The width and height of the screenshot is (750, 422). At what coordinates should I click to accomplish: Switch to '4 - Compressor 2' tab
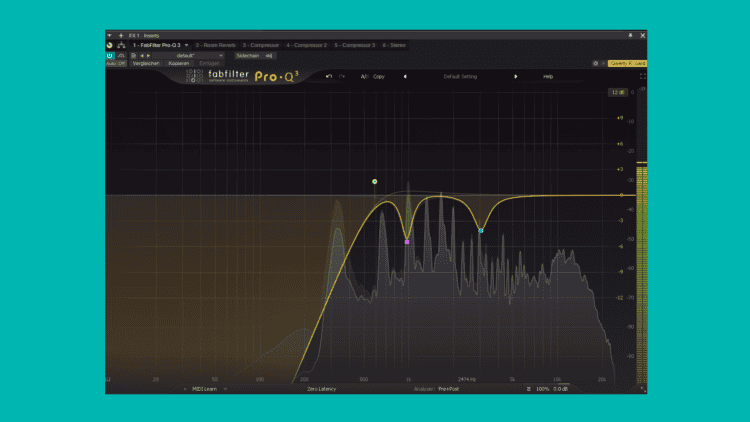307,45
